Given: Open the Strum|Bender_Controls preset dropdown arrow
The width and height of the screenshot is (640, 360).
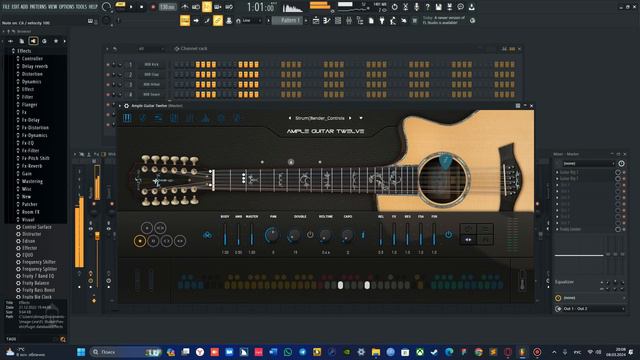Looking at the screenshot, I should click(361, 118).
